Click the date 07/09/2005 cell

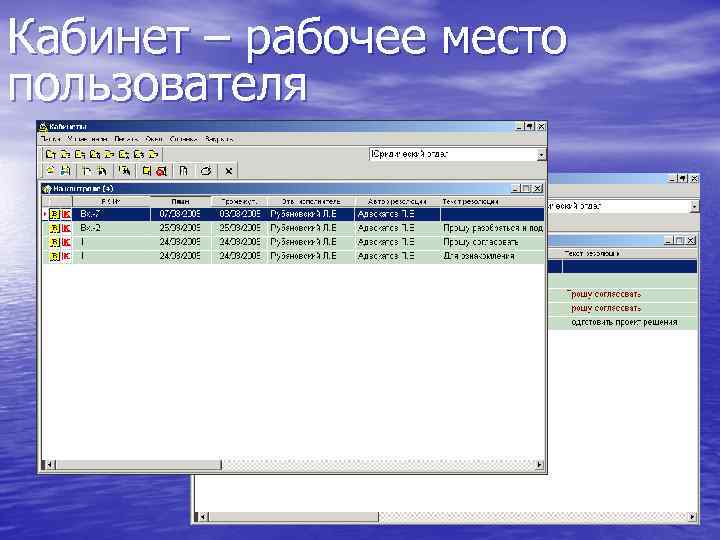point(180,214)
